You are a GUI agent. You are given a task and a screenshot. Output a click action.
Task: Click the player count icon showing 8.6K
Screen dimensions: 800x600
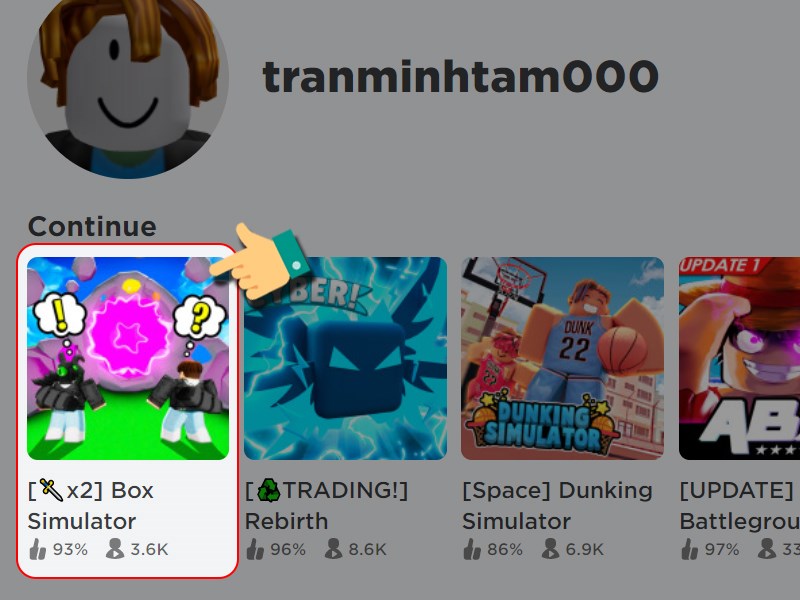pos(333,549)
